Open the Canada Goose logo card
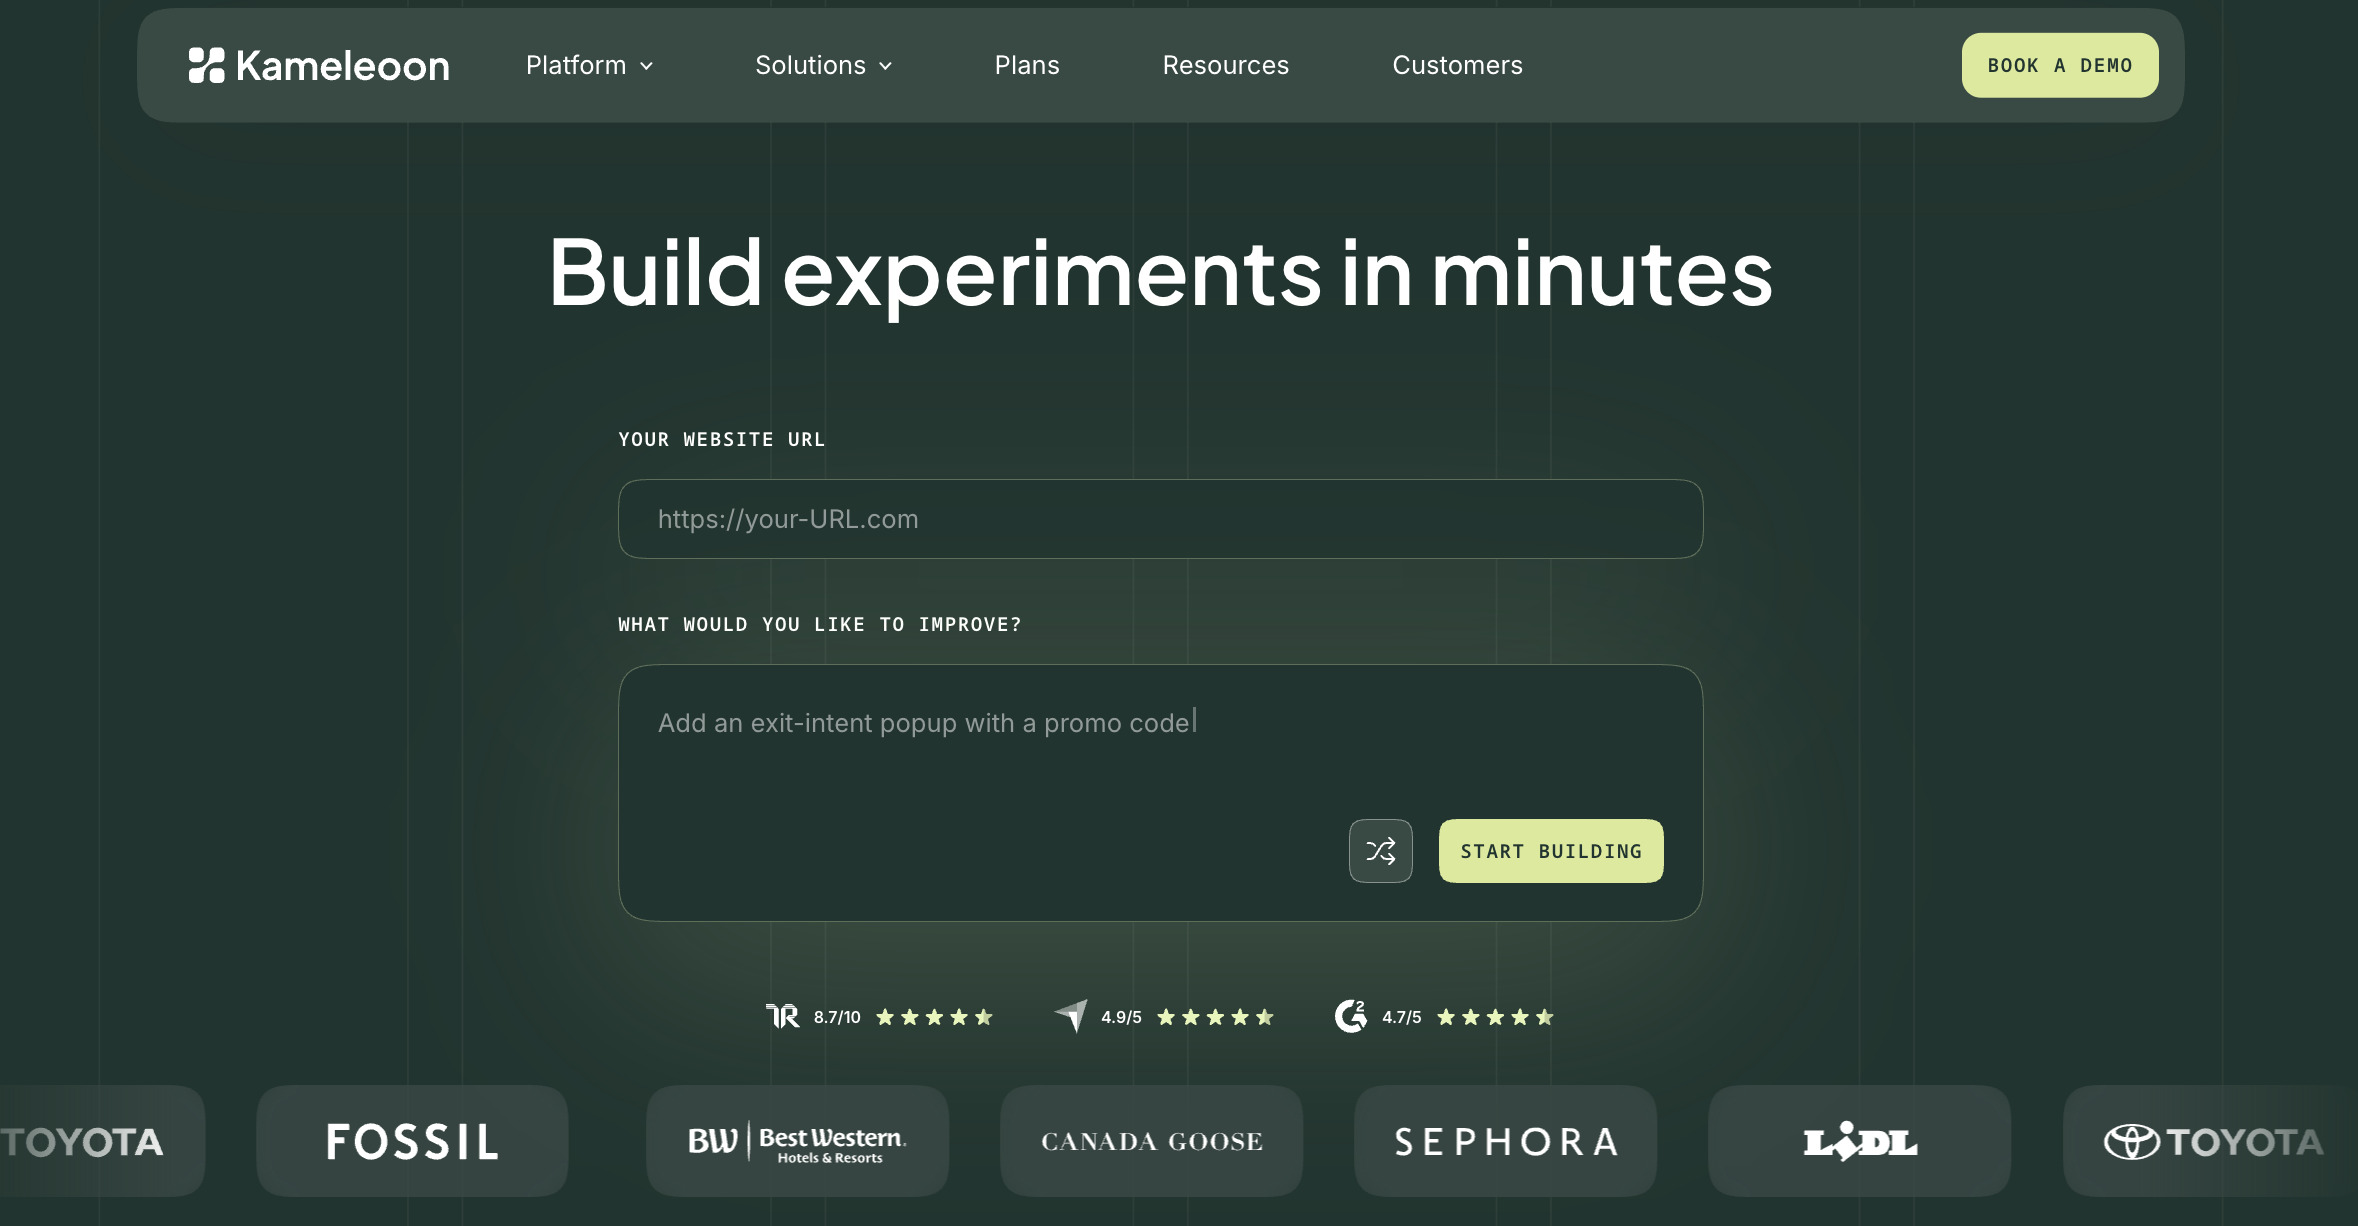 click(x=1152, y=1141)
